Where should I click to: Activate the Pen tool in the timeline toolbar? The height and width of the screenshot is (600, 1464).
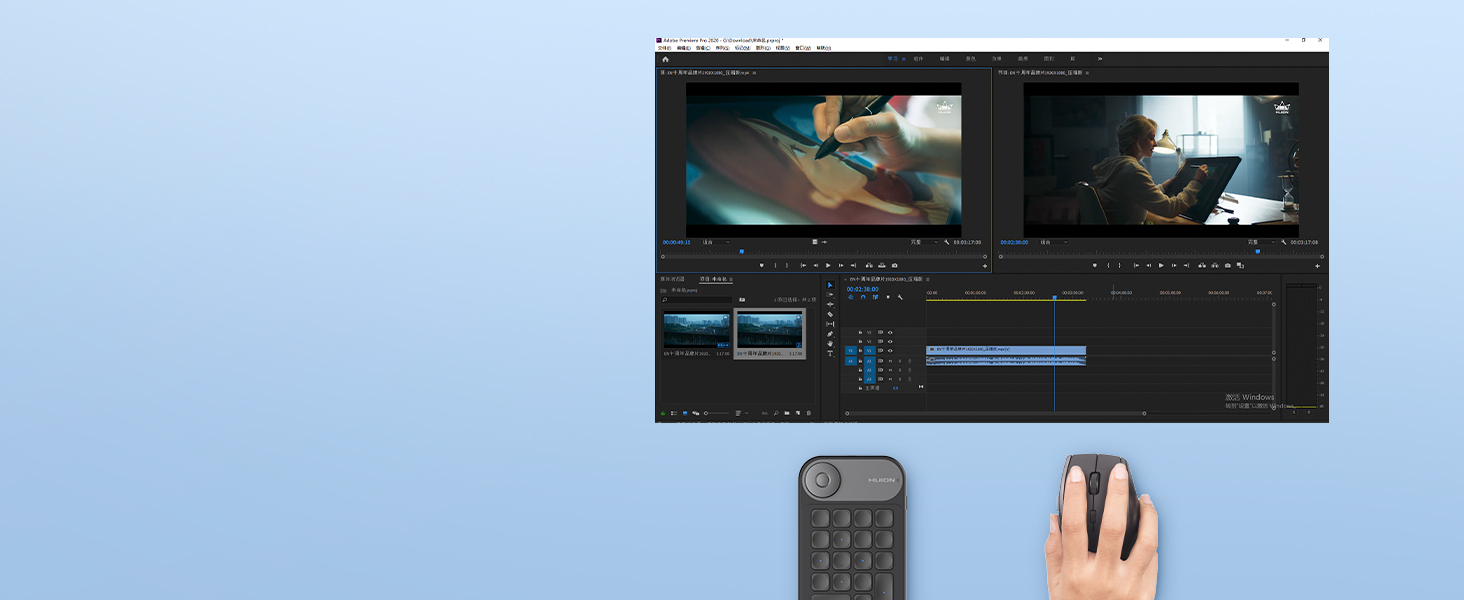click(x=830, y=333)
